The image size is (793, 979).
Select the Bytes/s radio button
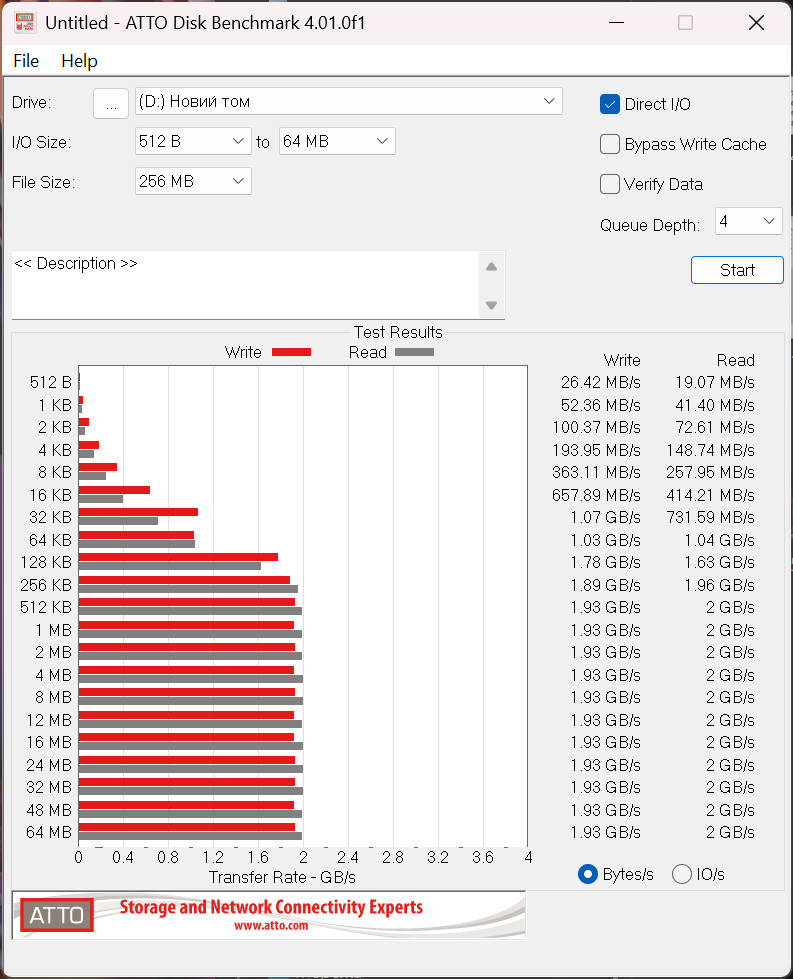point(588,874)
